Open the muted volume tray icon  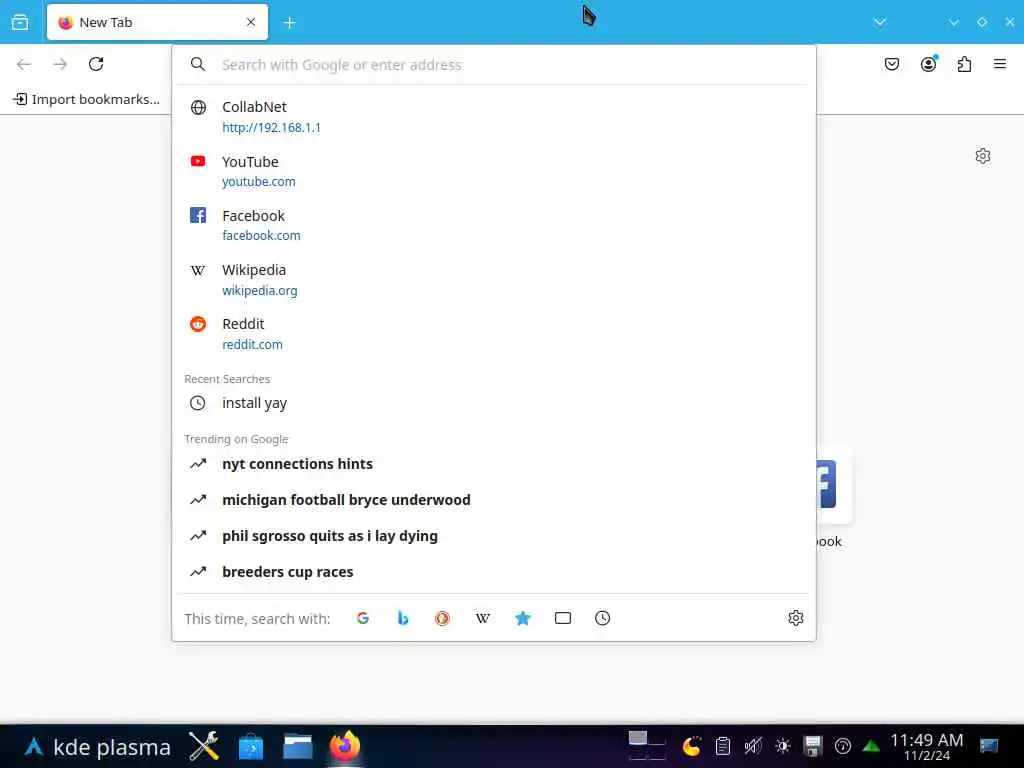pos(753,746)
